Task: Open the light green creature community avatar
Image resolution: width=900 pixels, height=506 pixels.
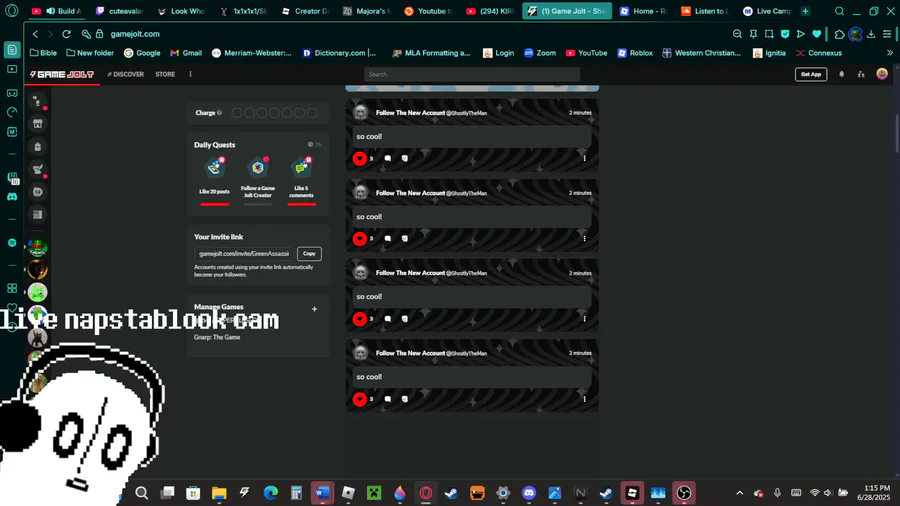Action: (x=37, y=292)
